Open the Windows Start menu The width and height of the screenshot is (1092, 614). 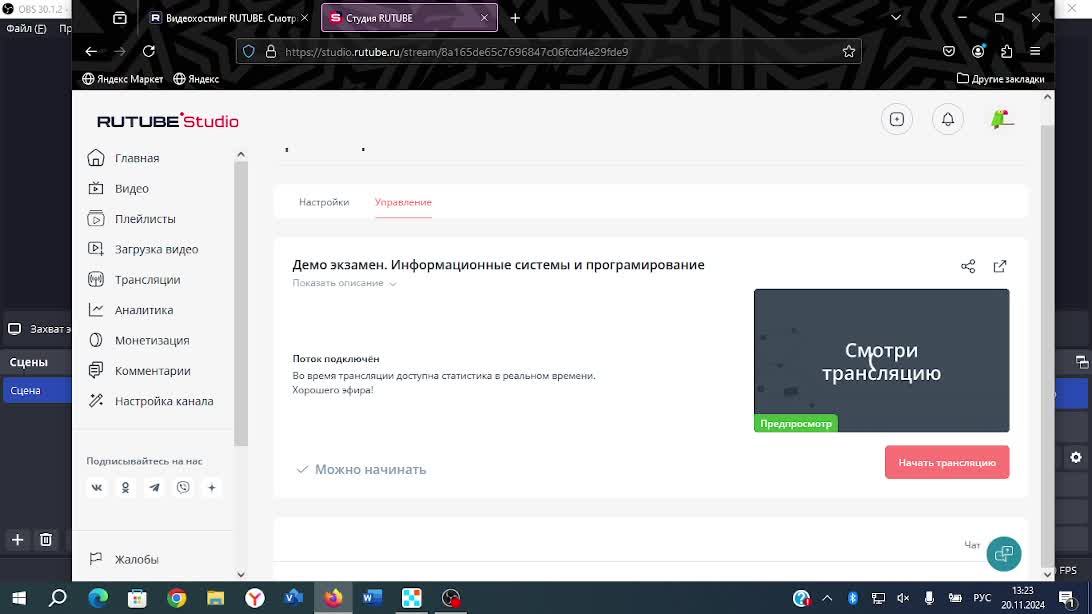[19, 598]
